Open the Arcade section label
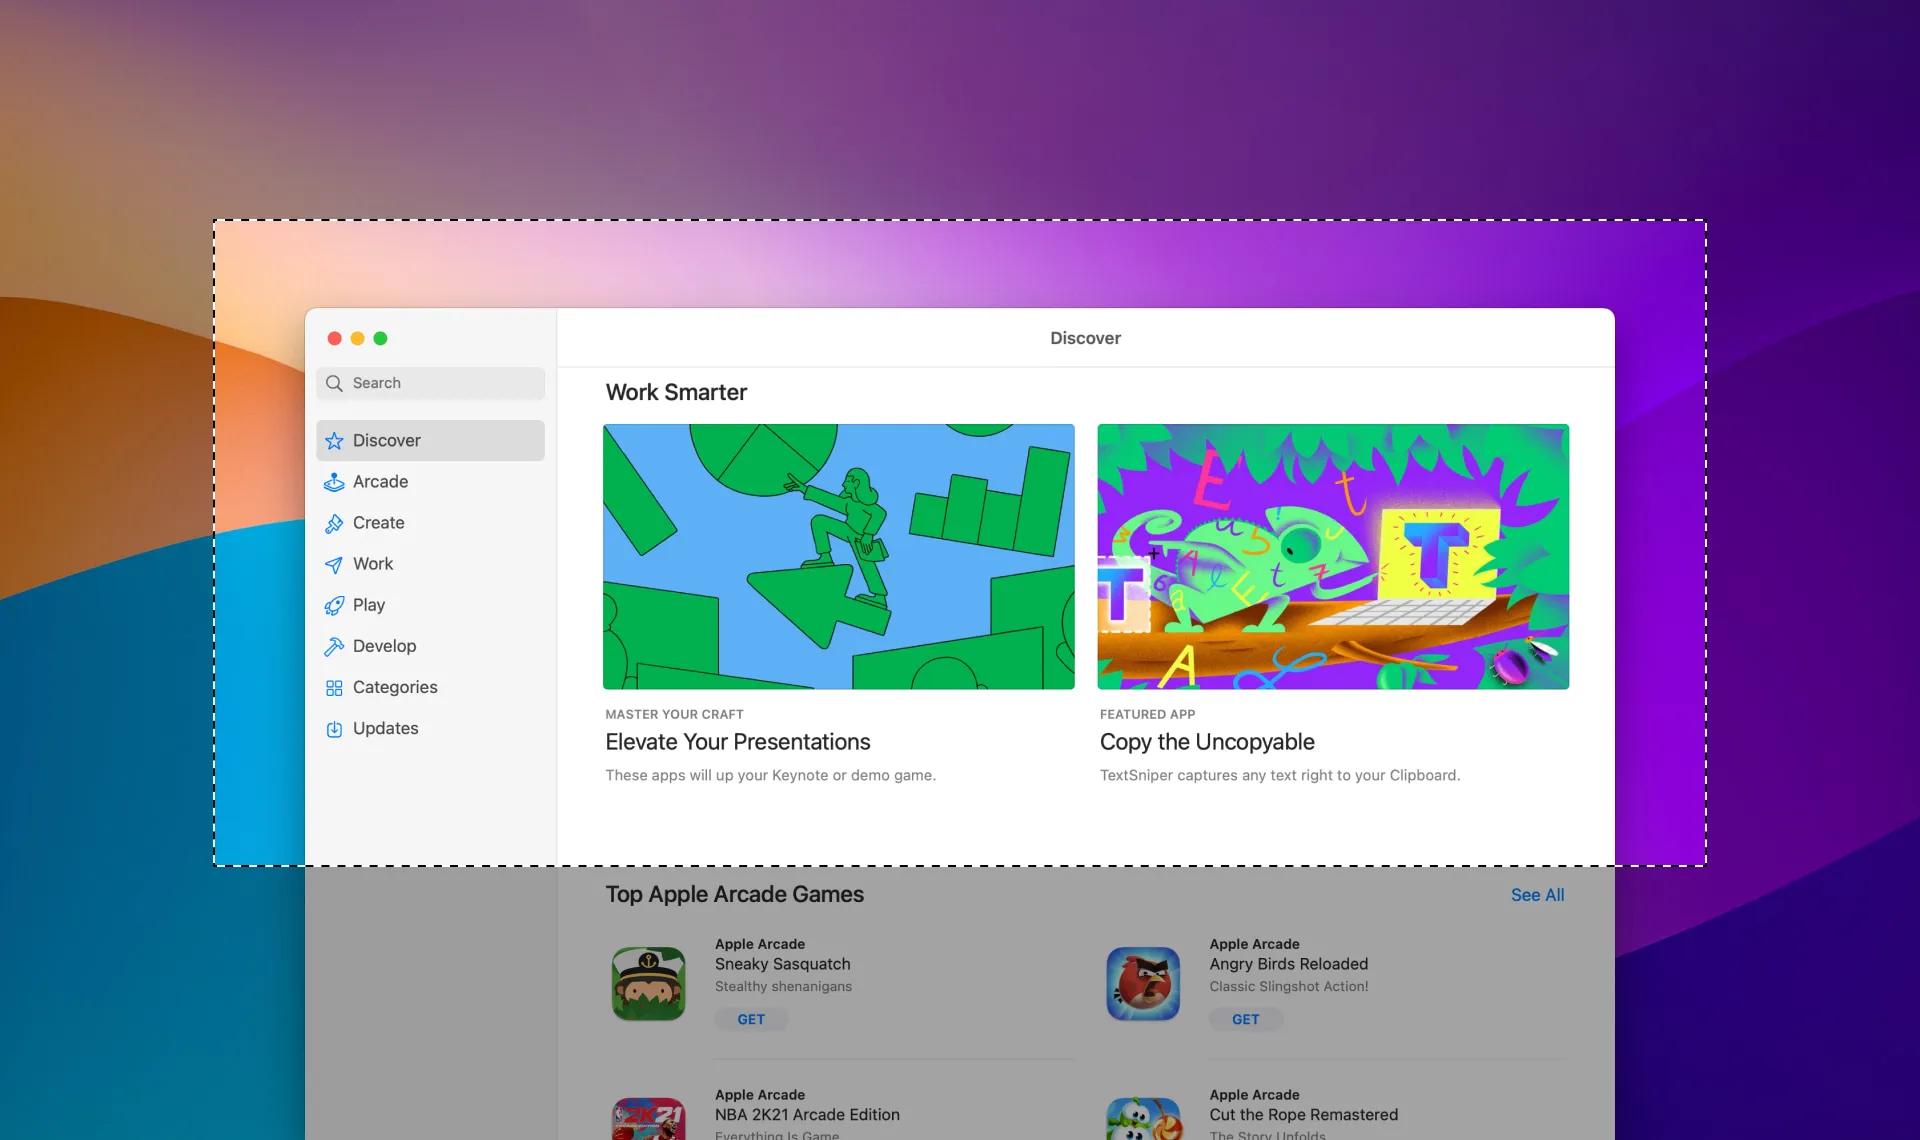The width and height of the screenshot is (1920, 1140). pyautogui.click(x=380, y=481)
